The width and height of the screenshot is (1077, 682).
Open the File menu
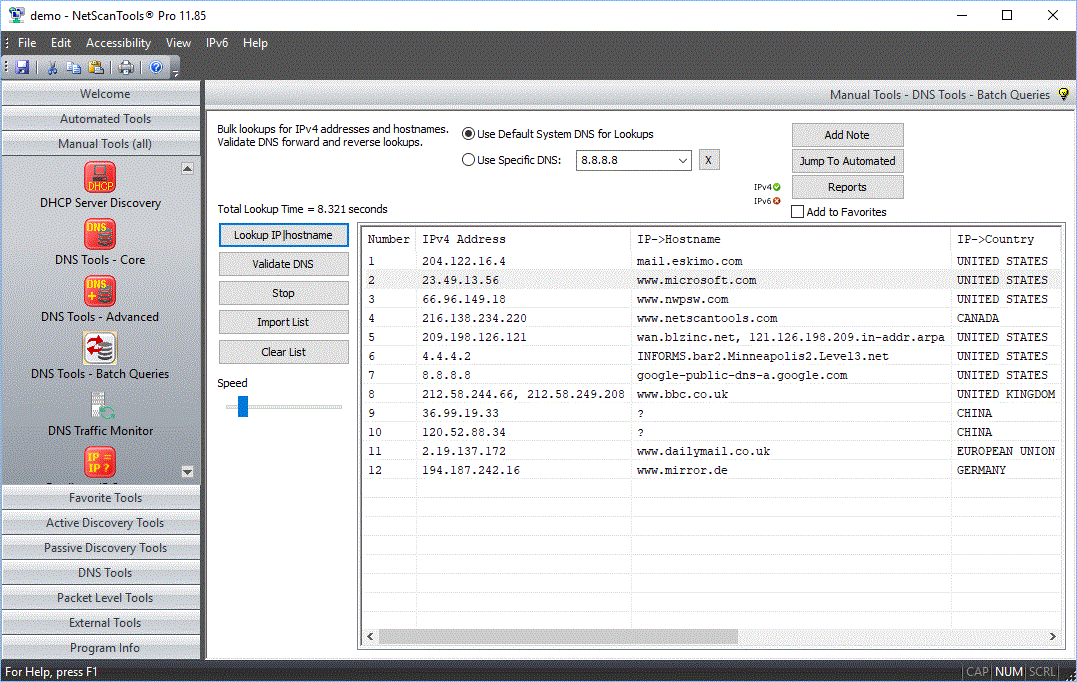27,43
